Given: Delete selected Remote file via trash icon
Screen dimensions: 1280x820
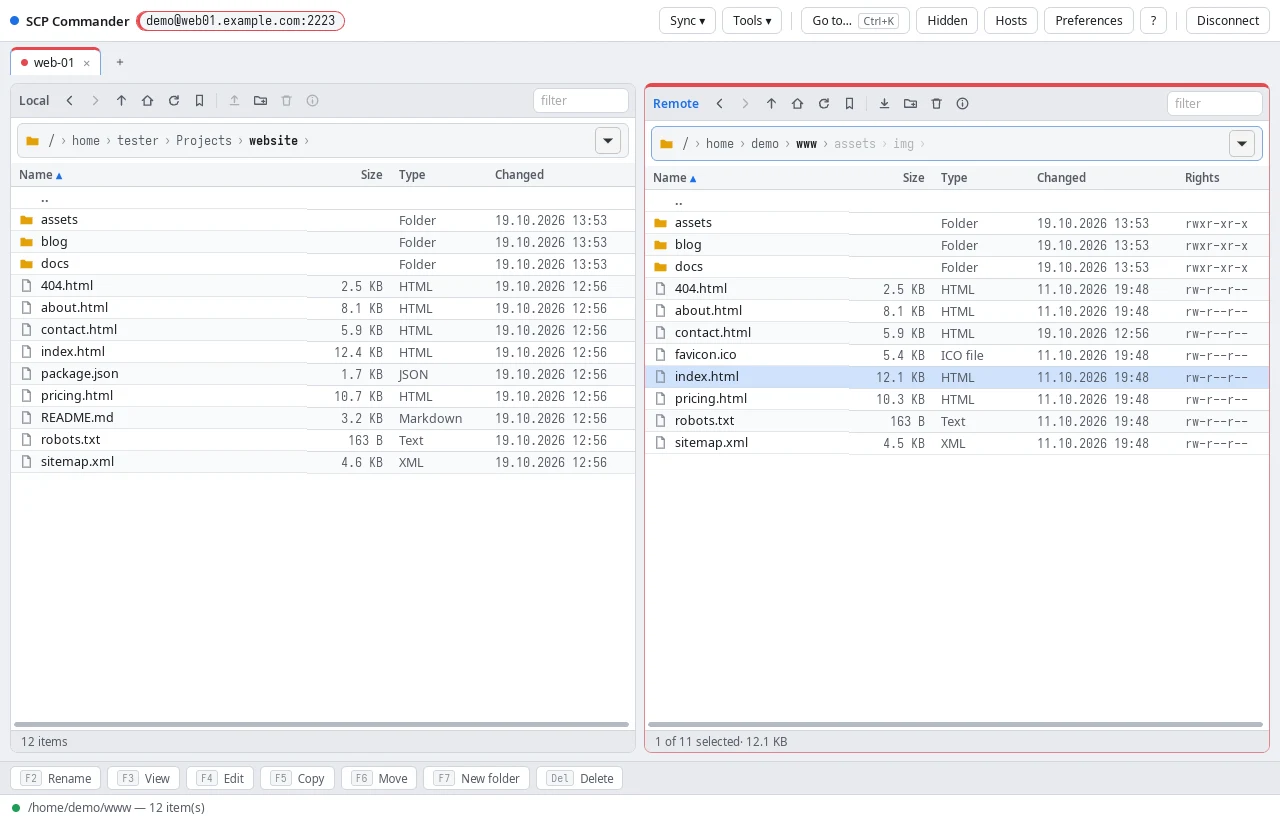Looking at the screenshot, I should (936, 103).
